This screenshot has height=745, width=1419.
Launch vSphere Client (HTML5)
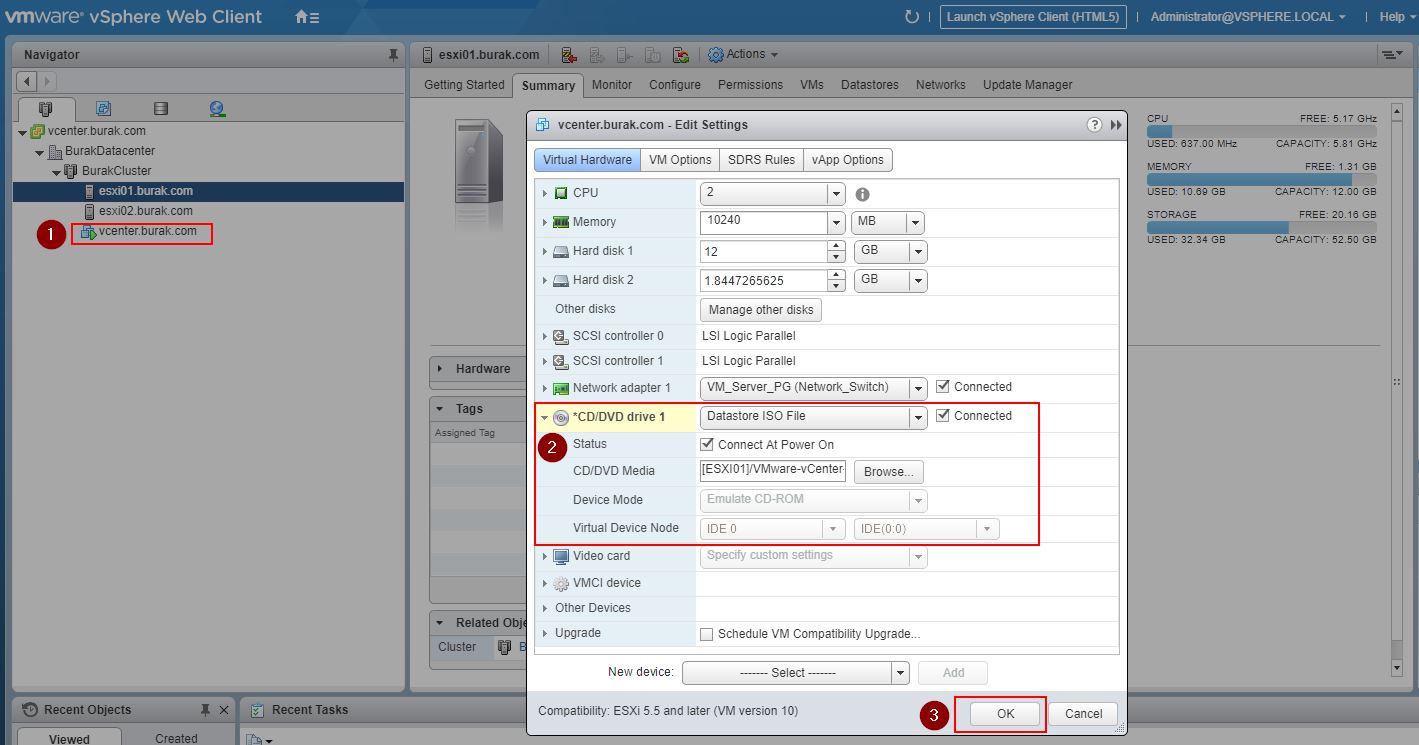point(1035,17)
